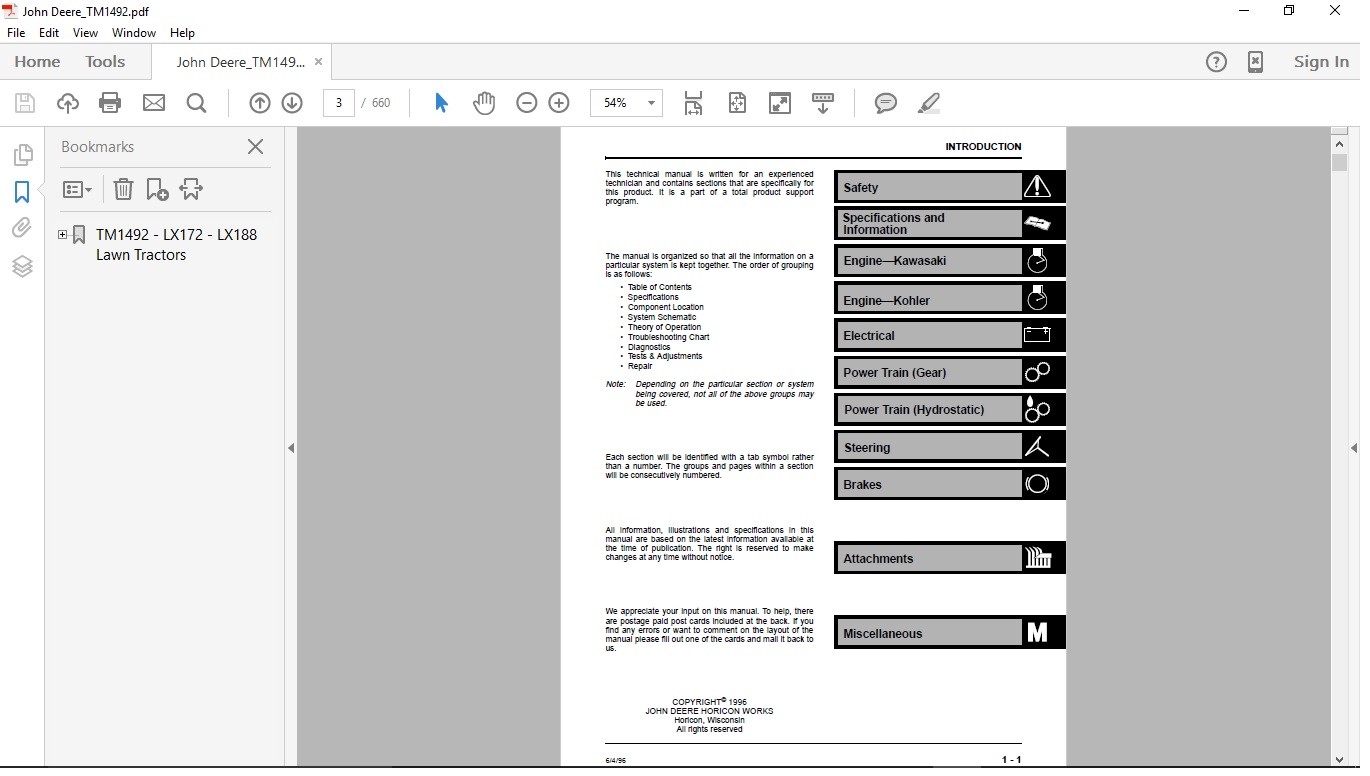Go to previous page arrow
1370x776 pixels.
coord(259,103)
